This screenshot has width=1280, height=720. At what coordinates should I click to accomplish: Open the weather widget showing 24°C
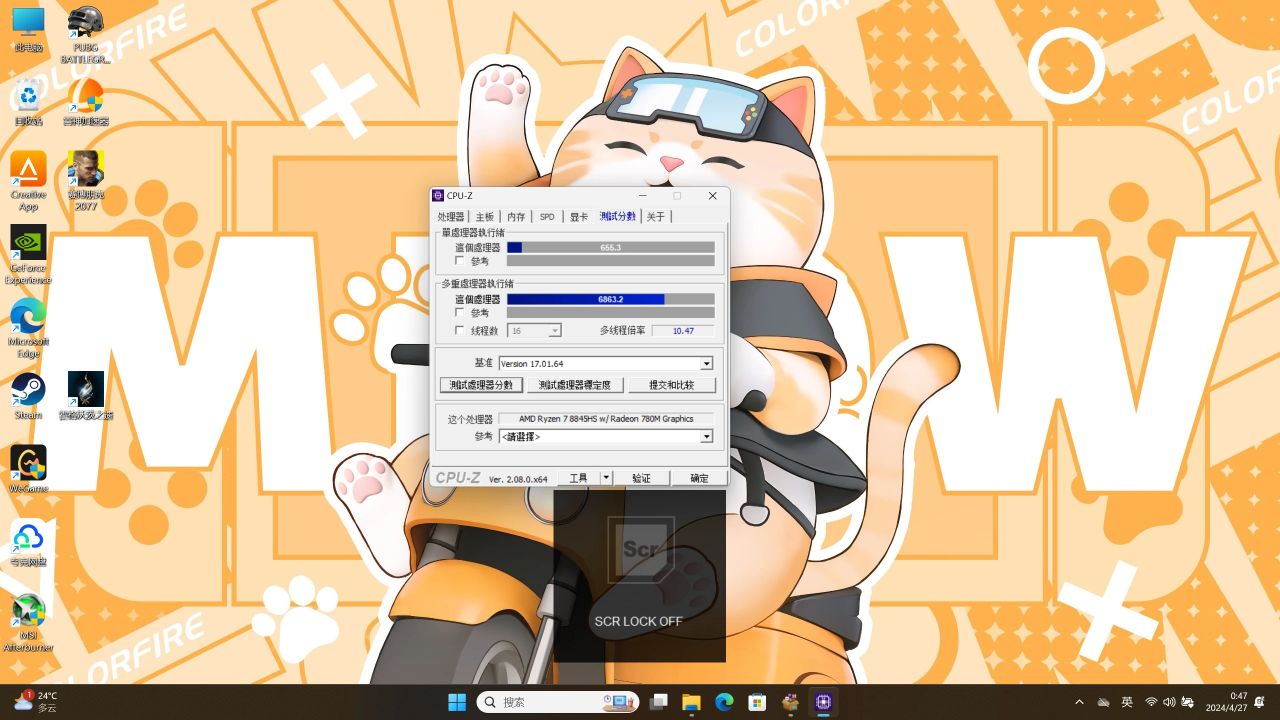click(x=36, y=702)
